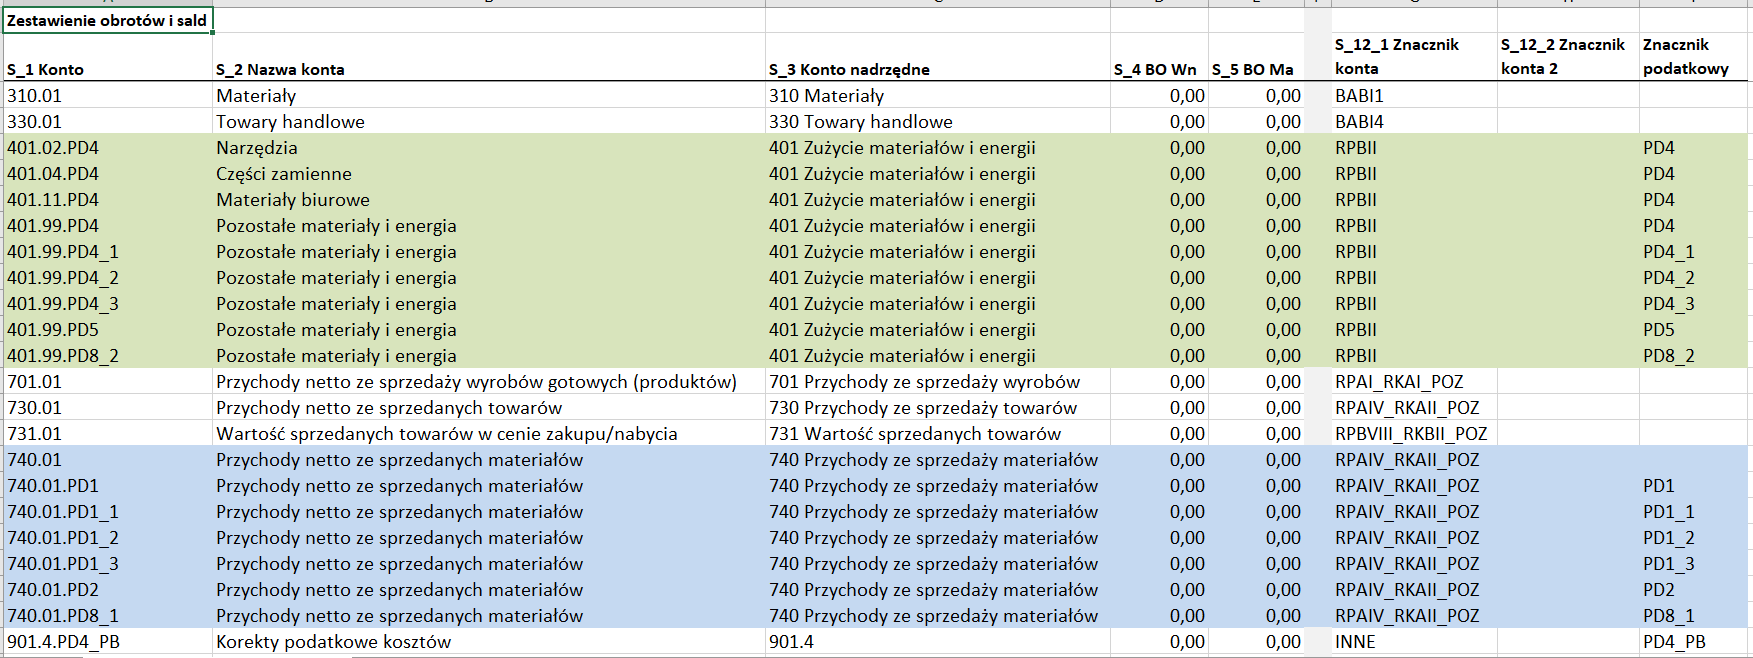
Task: Click tax marker cell PD8_1
Action: (x=1694, y=615)
